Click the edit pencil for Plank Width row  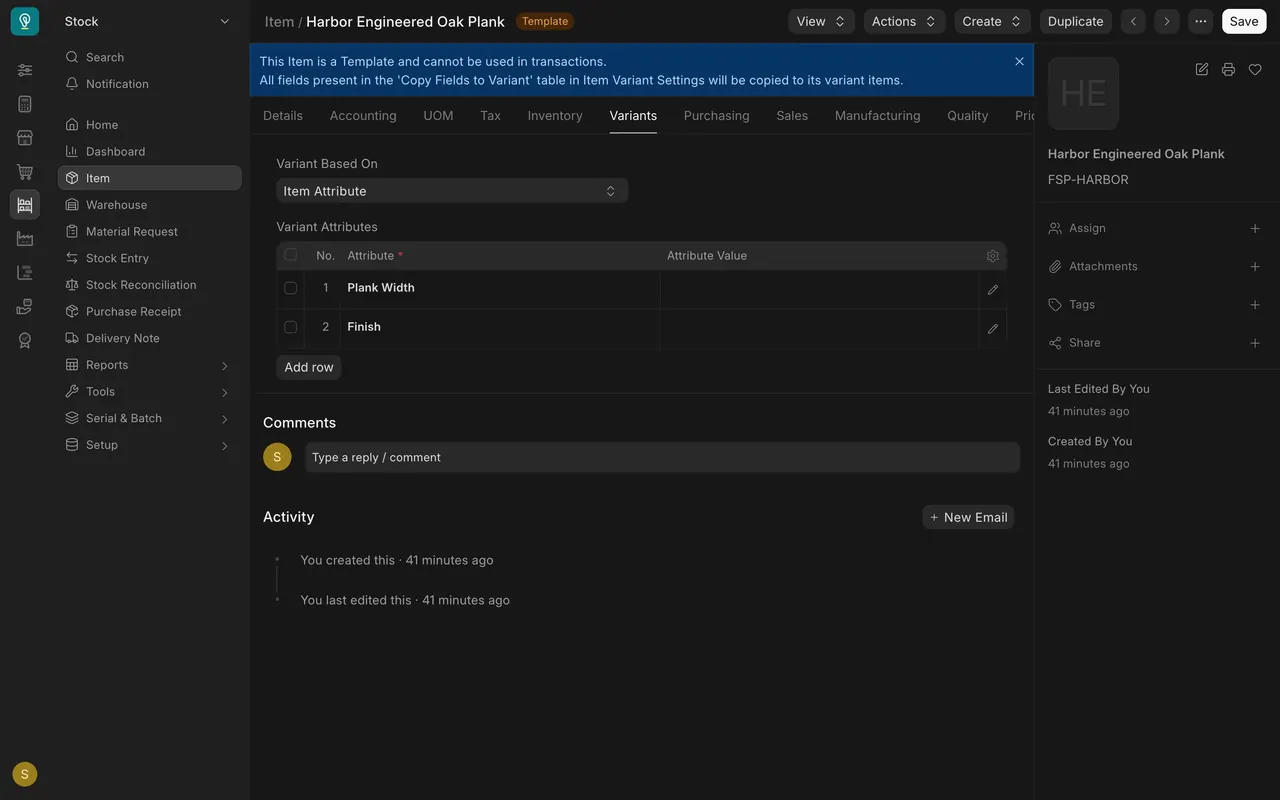click(993, 289)
